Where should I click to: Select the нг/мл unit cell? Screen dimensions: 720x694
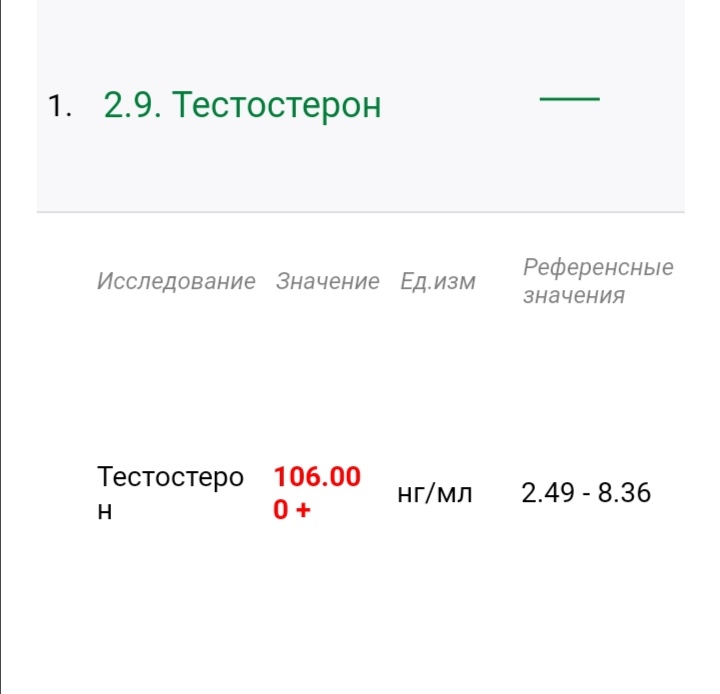(434, 493)
